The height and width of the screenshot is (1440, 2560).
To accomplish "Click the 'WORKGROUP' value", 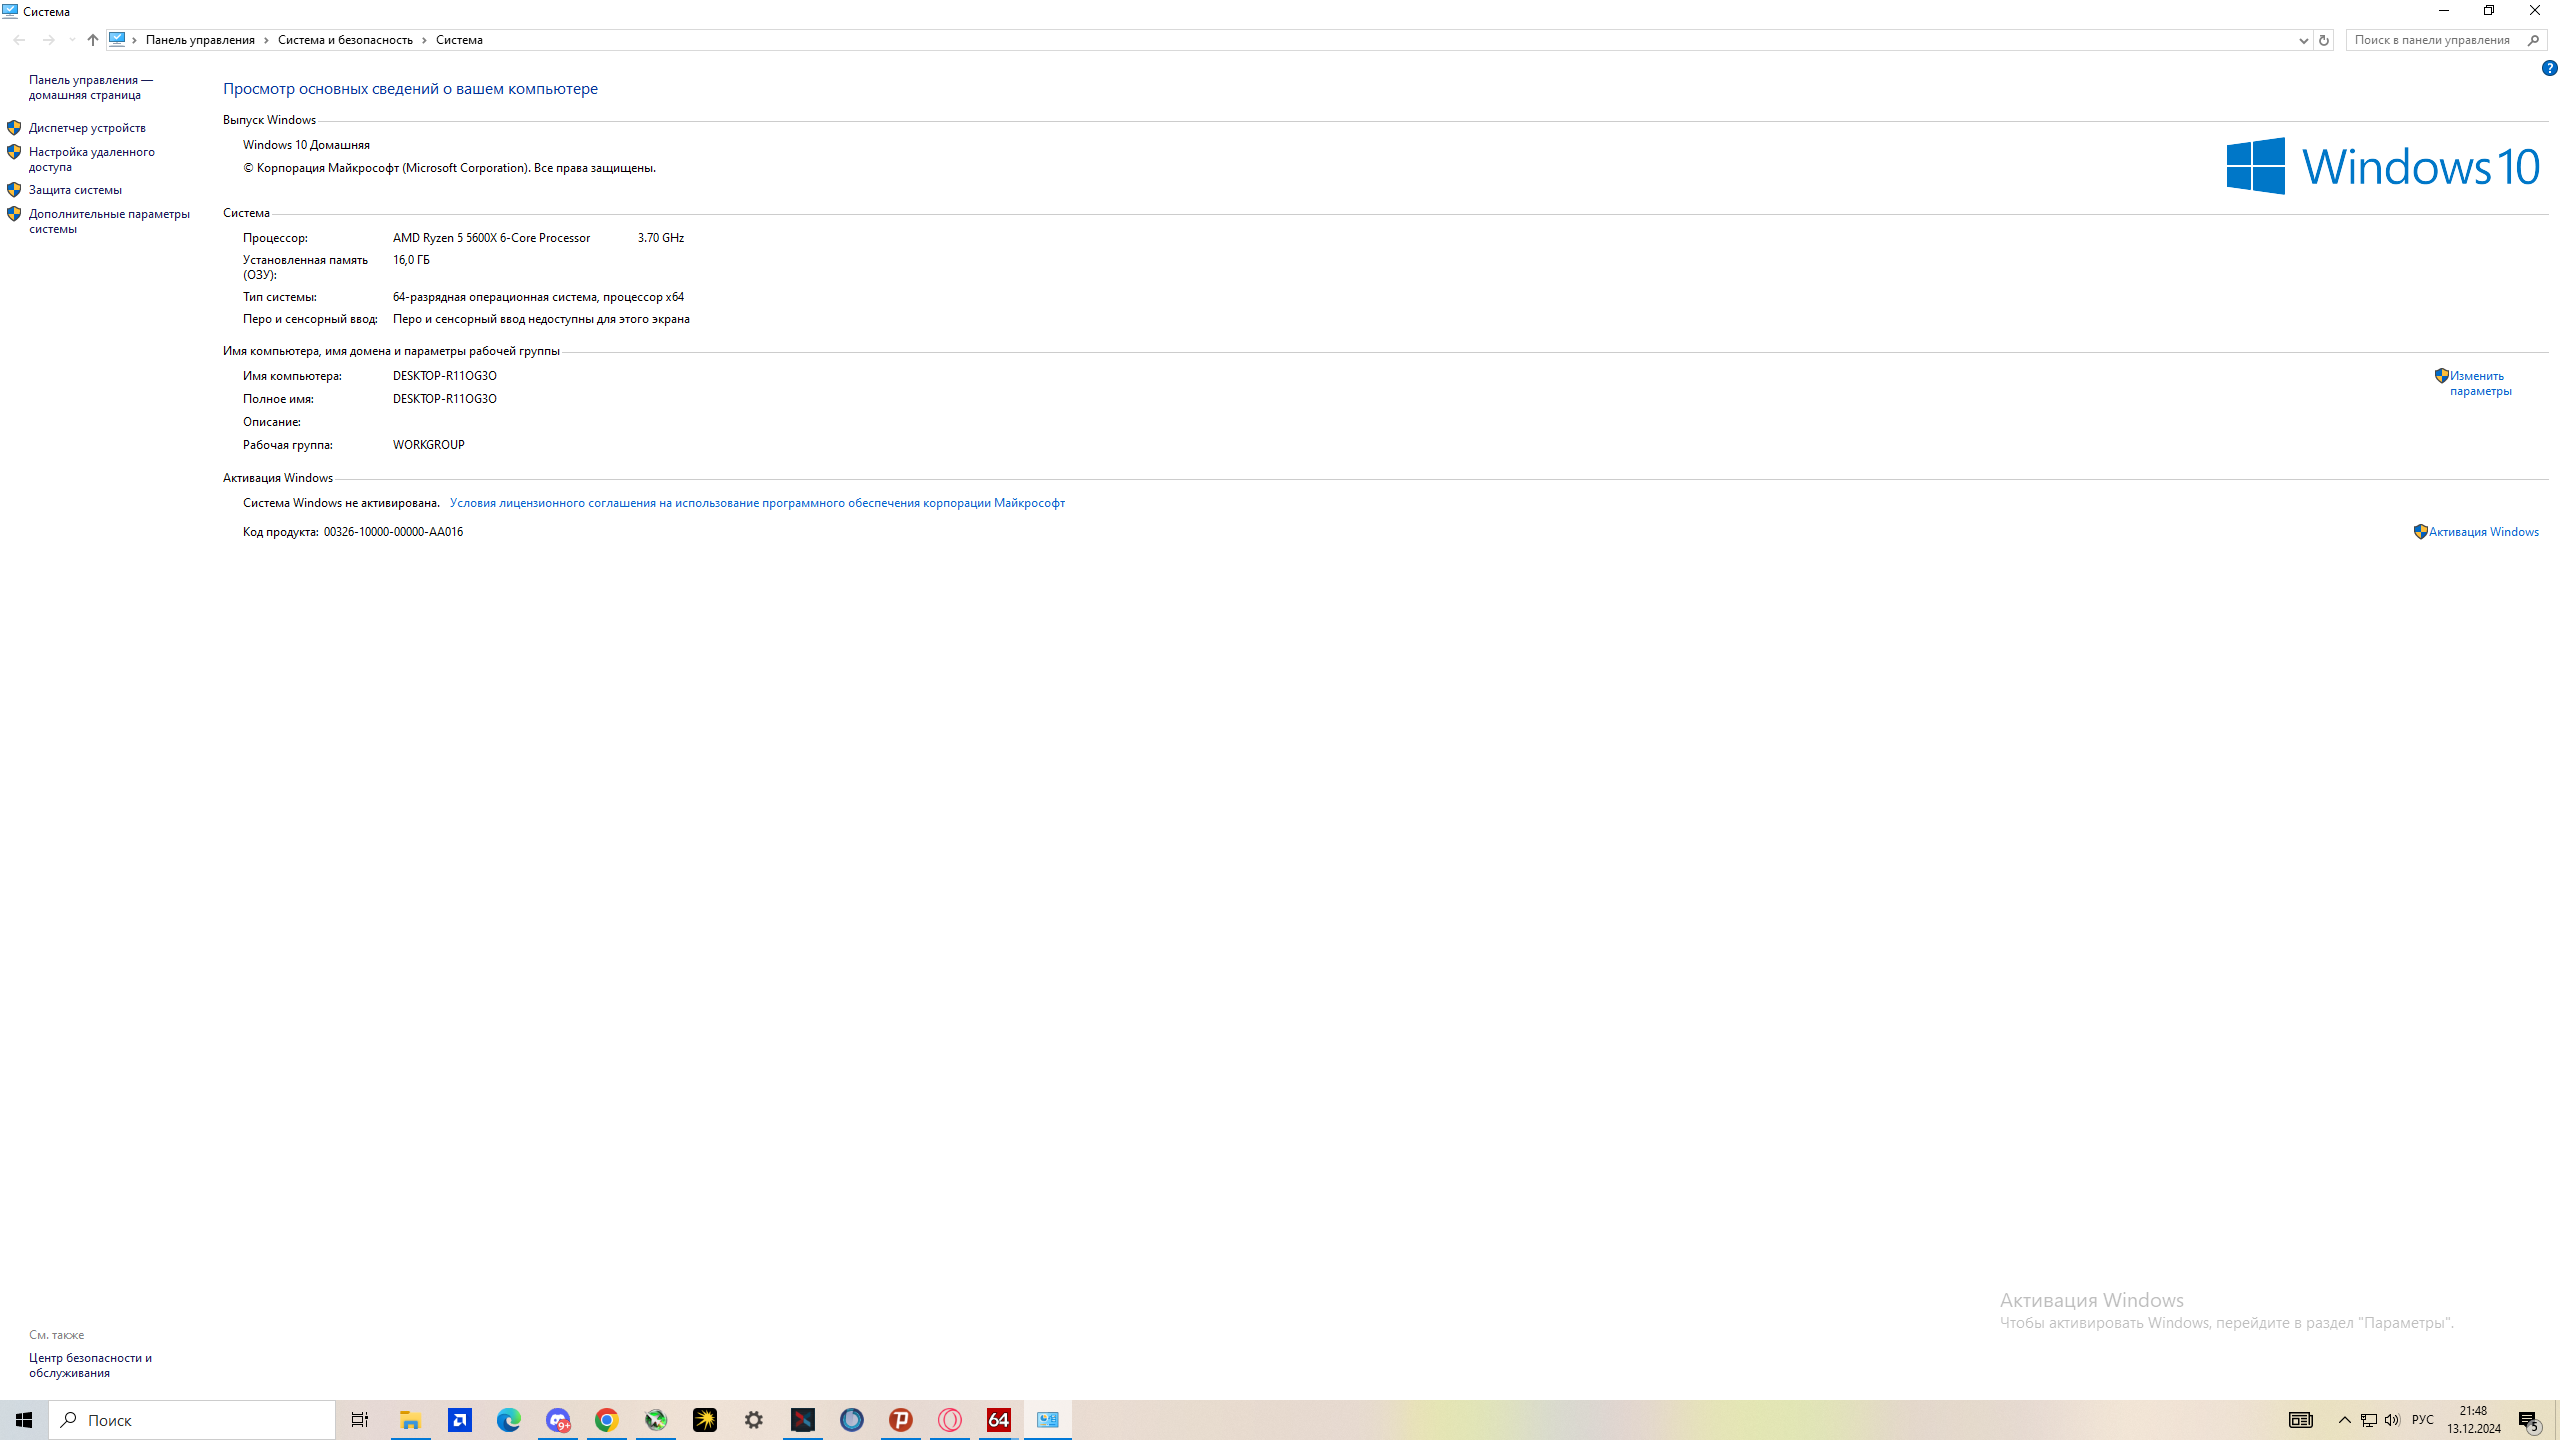I will click(x=428, y=445).
